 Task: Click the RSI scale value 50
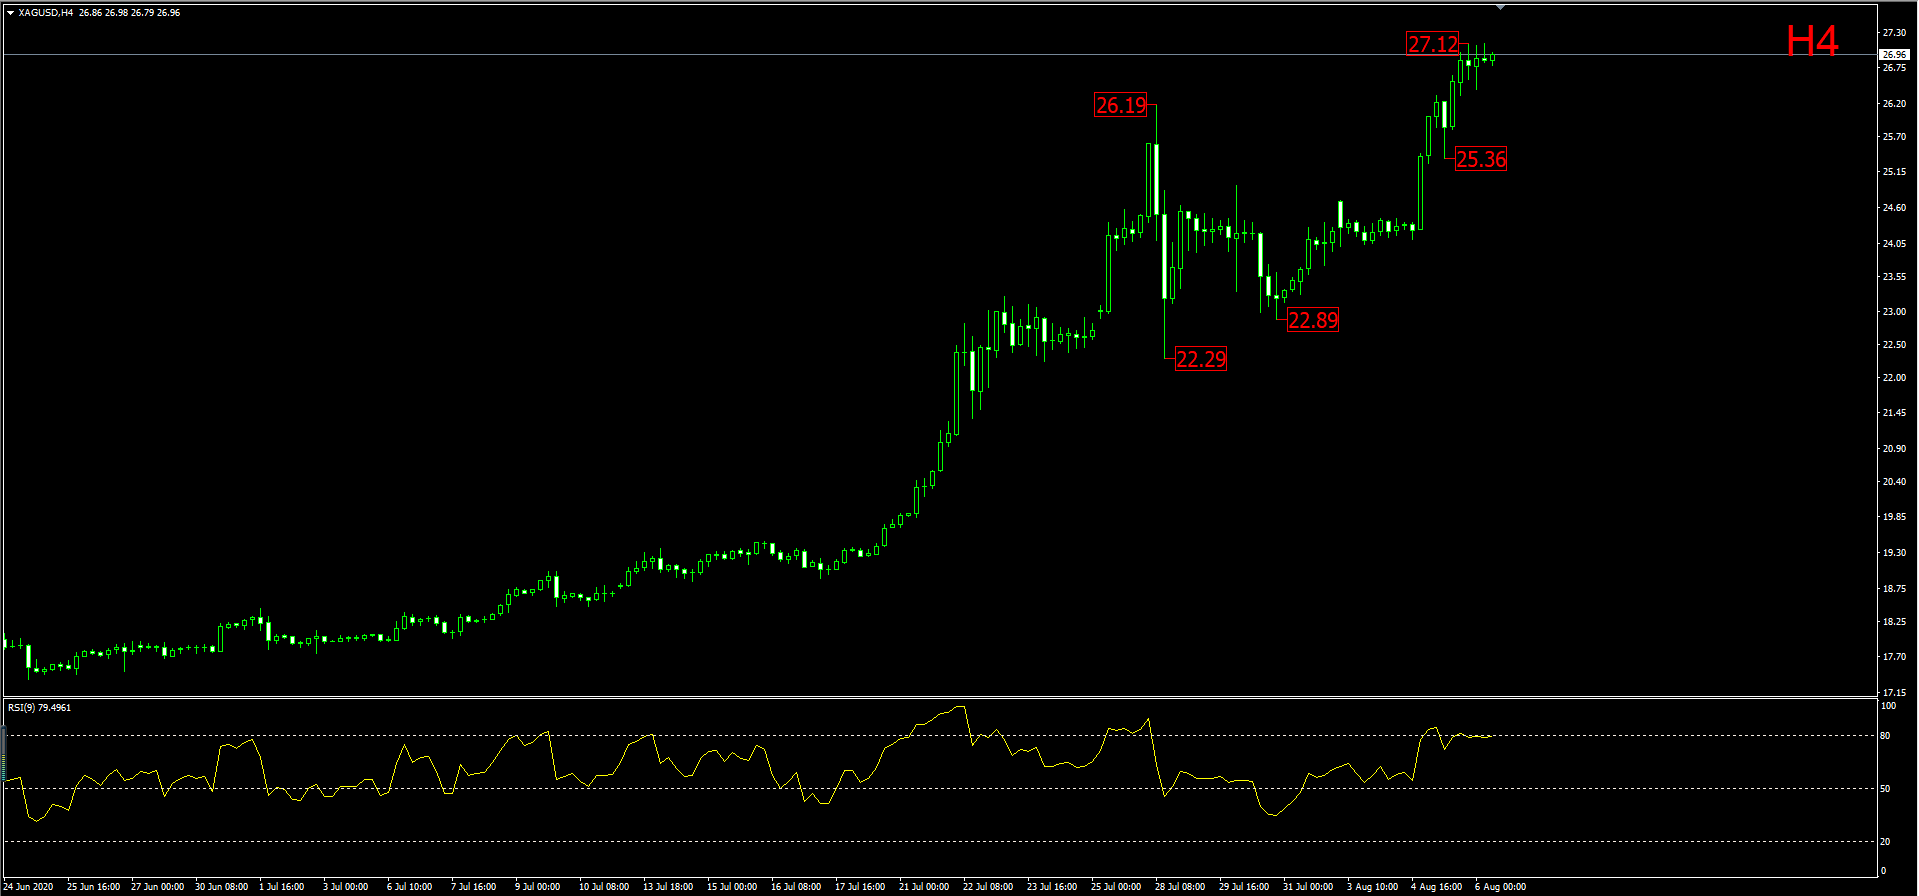1885,789
